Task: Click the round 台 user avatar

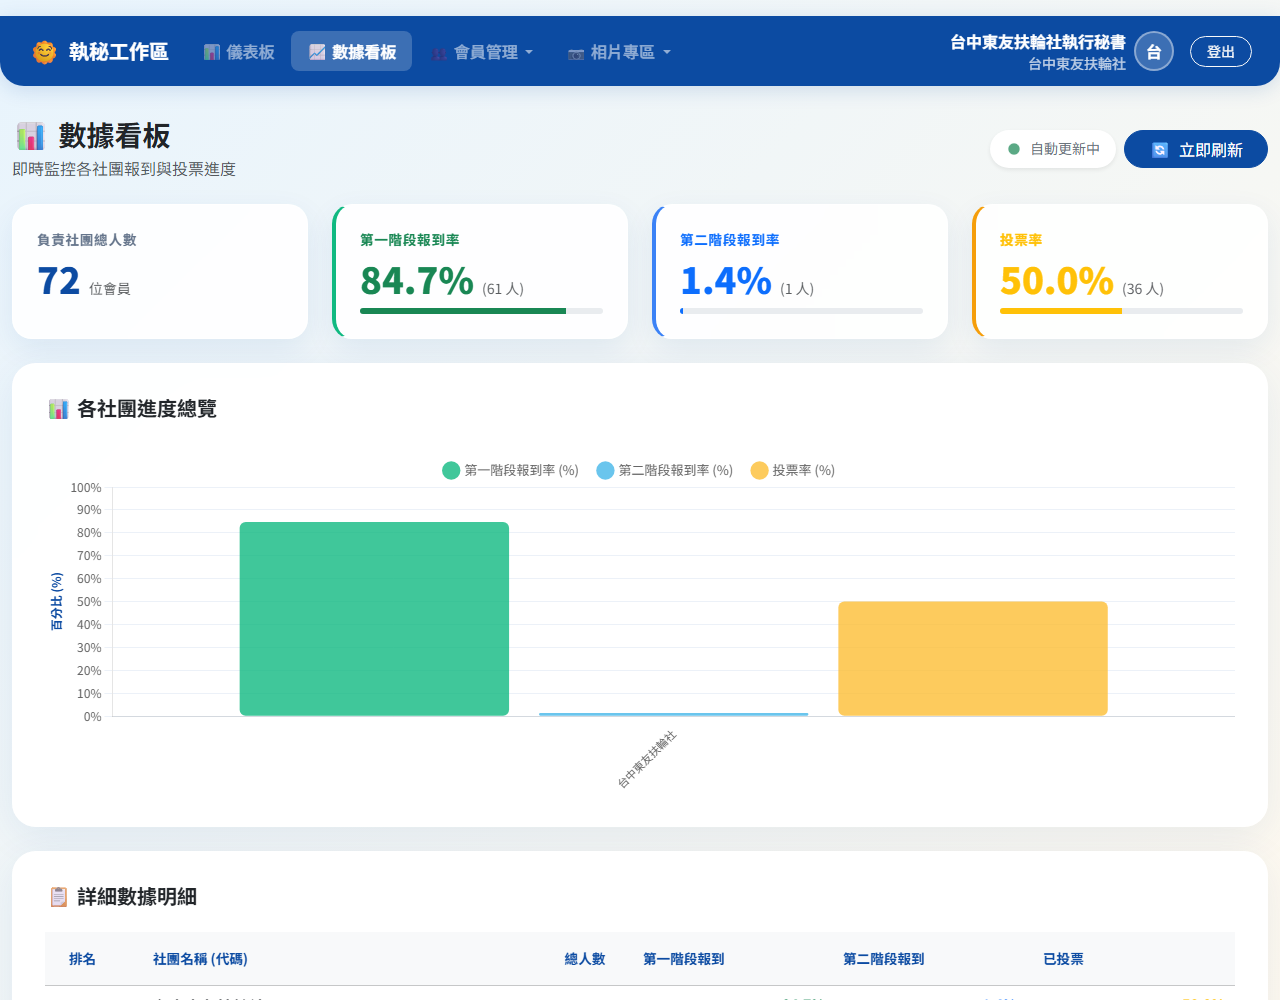Action: pyautogui.click(x=1153, y=52)
